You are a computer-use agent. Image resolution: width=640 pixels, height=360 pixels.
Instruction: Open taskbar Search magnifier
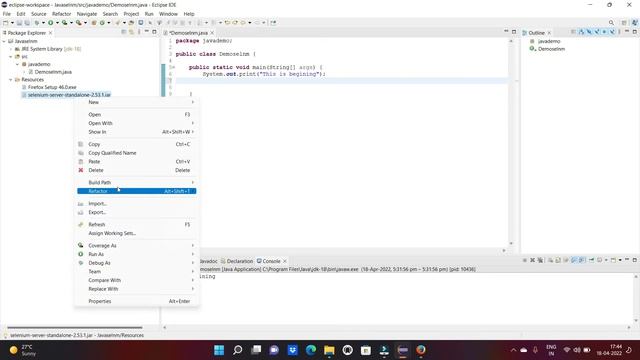tap(238, 350)
